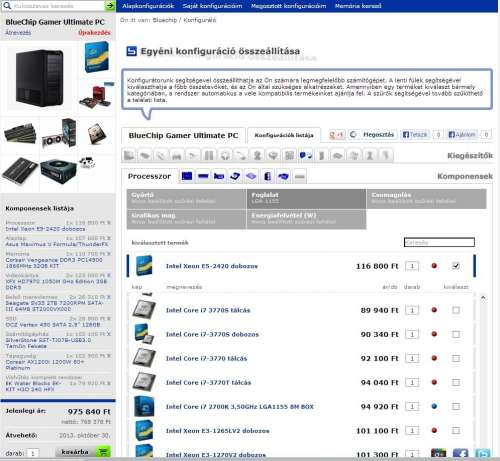Screen dimensions: 500x461
Task: Remove Videokártya from component list with X
Action: point(109,276)
